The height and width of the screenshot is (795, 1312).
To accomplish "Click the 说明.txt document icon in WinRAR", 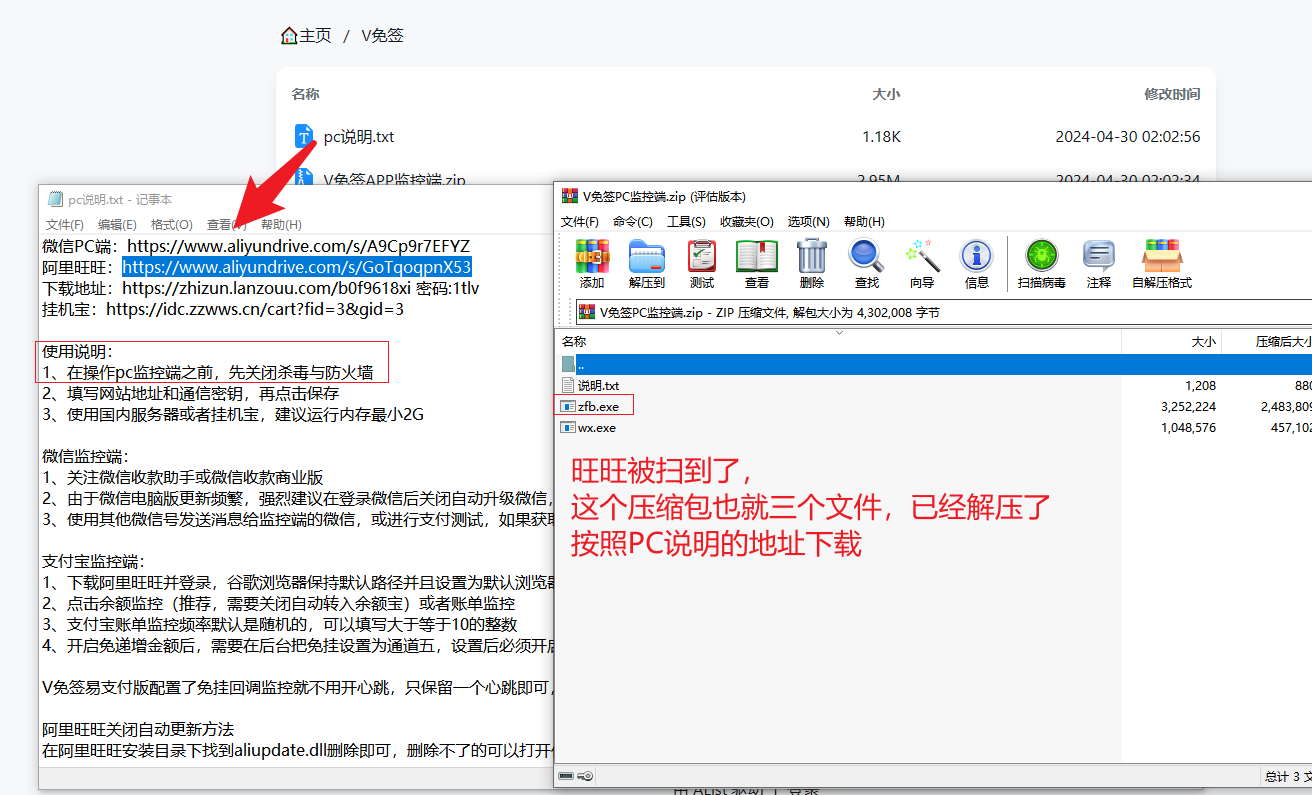I will (568, 385).
